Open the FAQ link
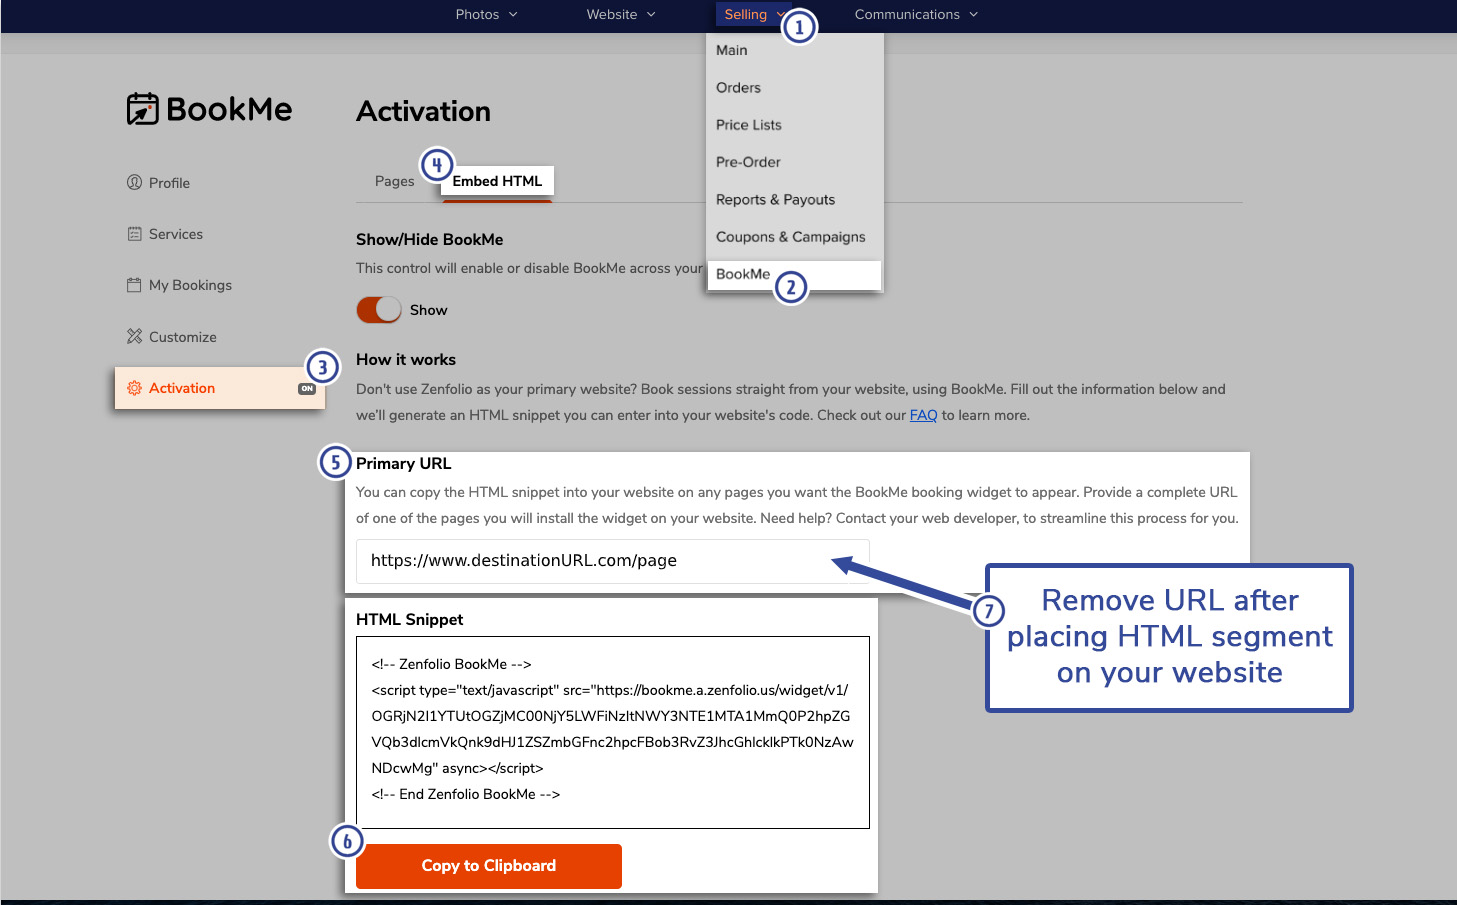 click(923, 415)
